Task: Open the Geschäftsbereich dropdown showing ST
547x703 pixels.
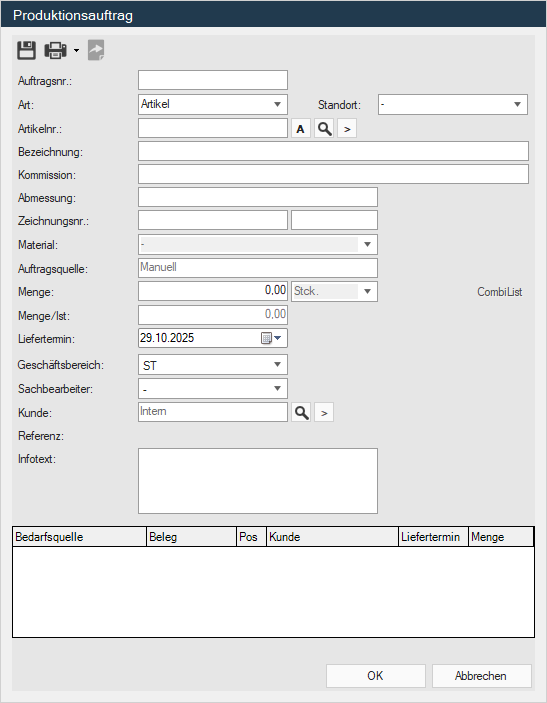Action: (x=213, y=365)
